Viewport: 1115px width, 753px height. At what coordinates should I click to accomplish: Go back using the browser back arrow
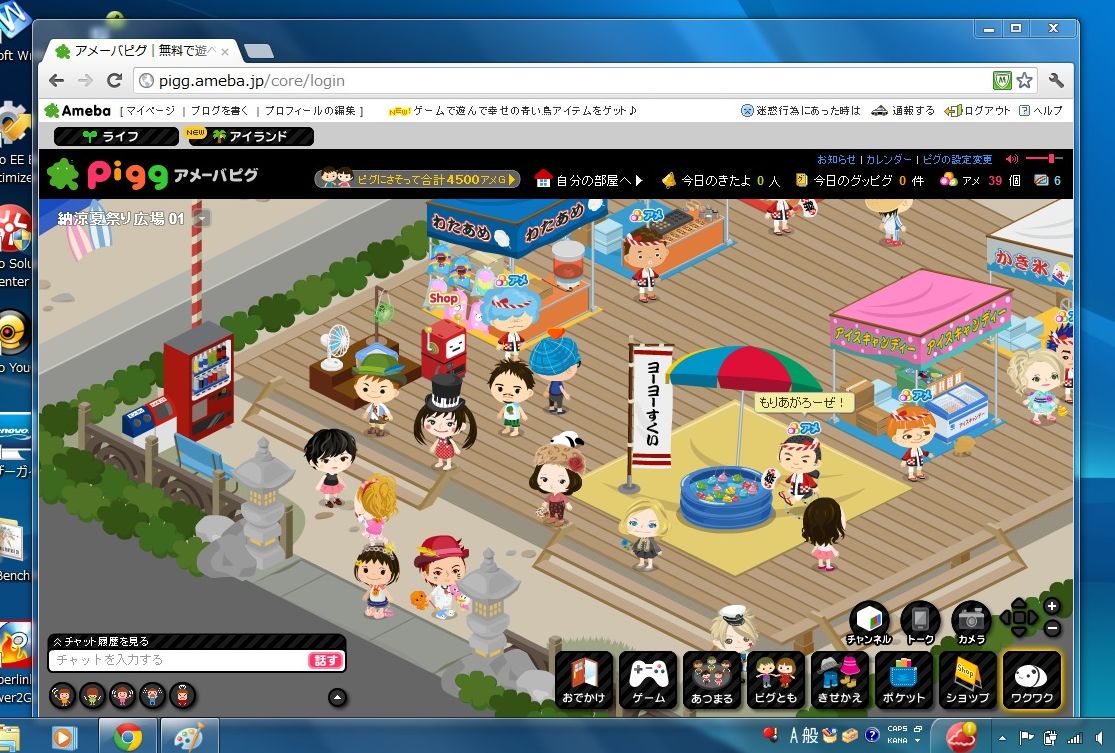tap(57, 80)
